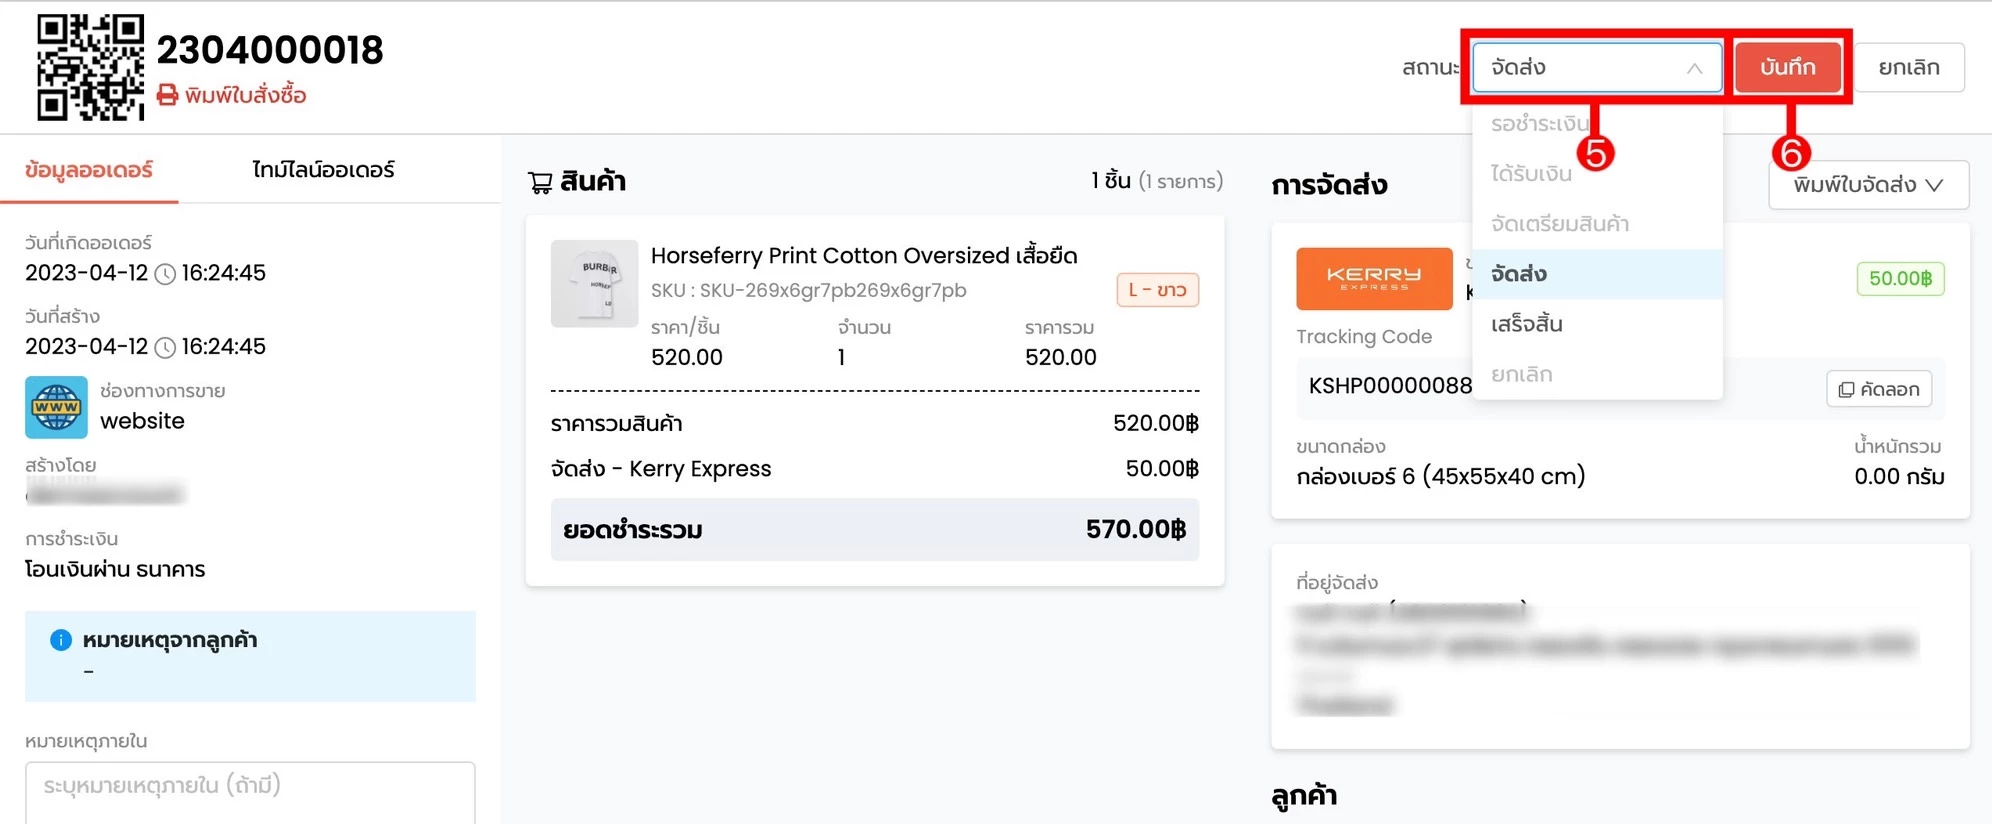Image resolution: width=1992 pixels, height=824 pixels.
Task: Click the internal note text field
Action: pyautogui.click(x=250, y=792)
